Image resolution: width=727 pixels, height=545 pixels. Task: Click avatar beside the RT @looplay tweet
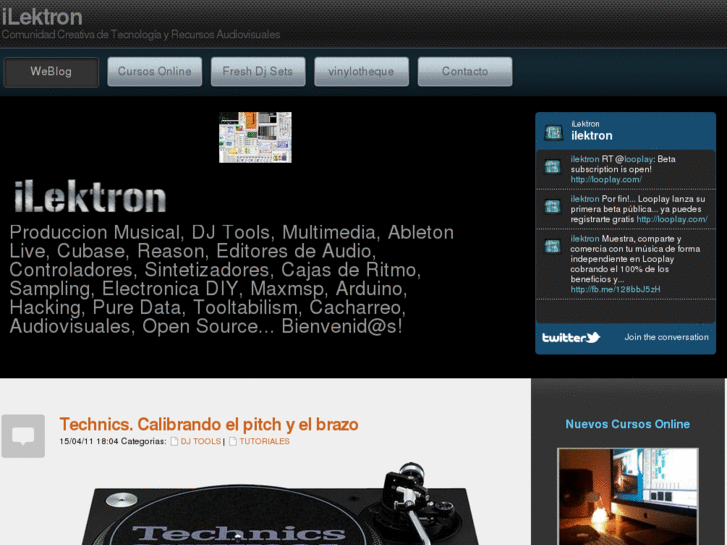552,166
